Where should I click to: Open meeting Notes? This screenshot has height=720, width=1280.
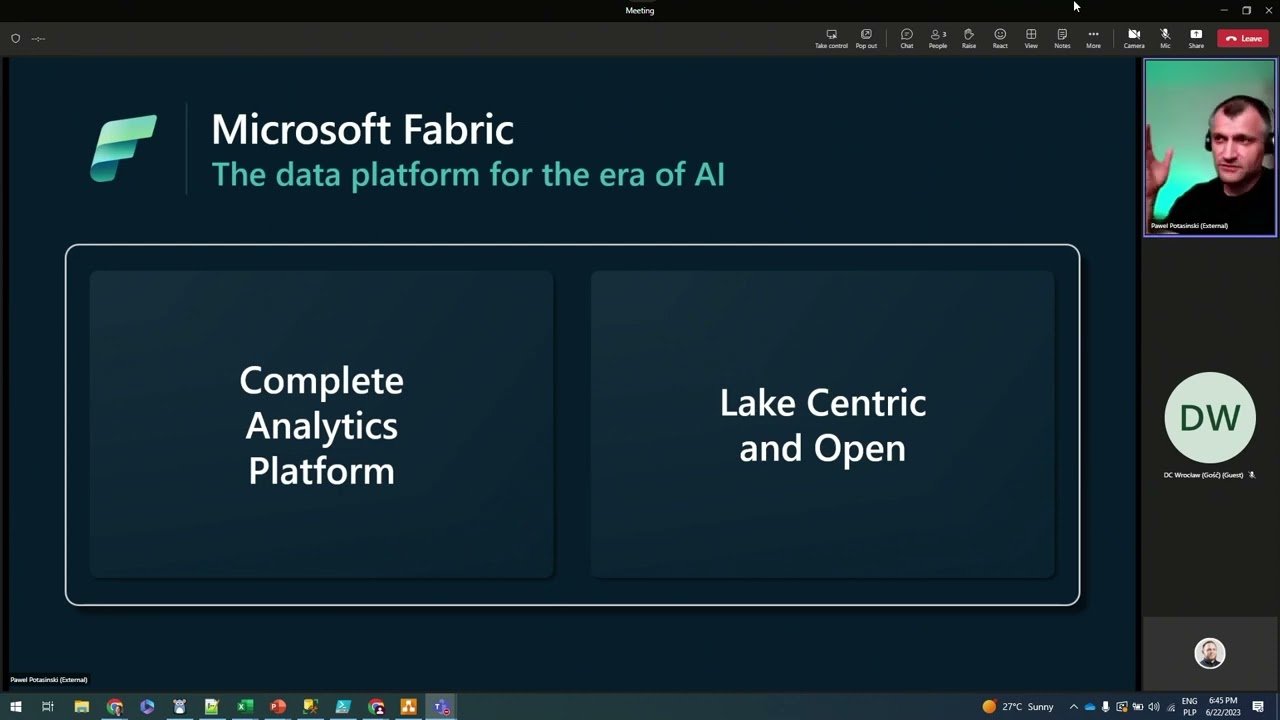pos(1062,38)
